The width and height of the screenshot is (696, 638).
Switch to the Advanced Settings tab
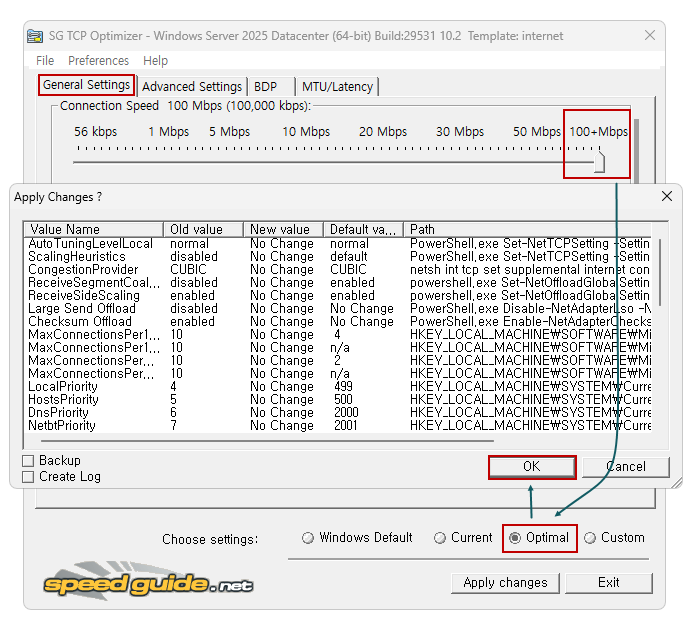point(192,87)
